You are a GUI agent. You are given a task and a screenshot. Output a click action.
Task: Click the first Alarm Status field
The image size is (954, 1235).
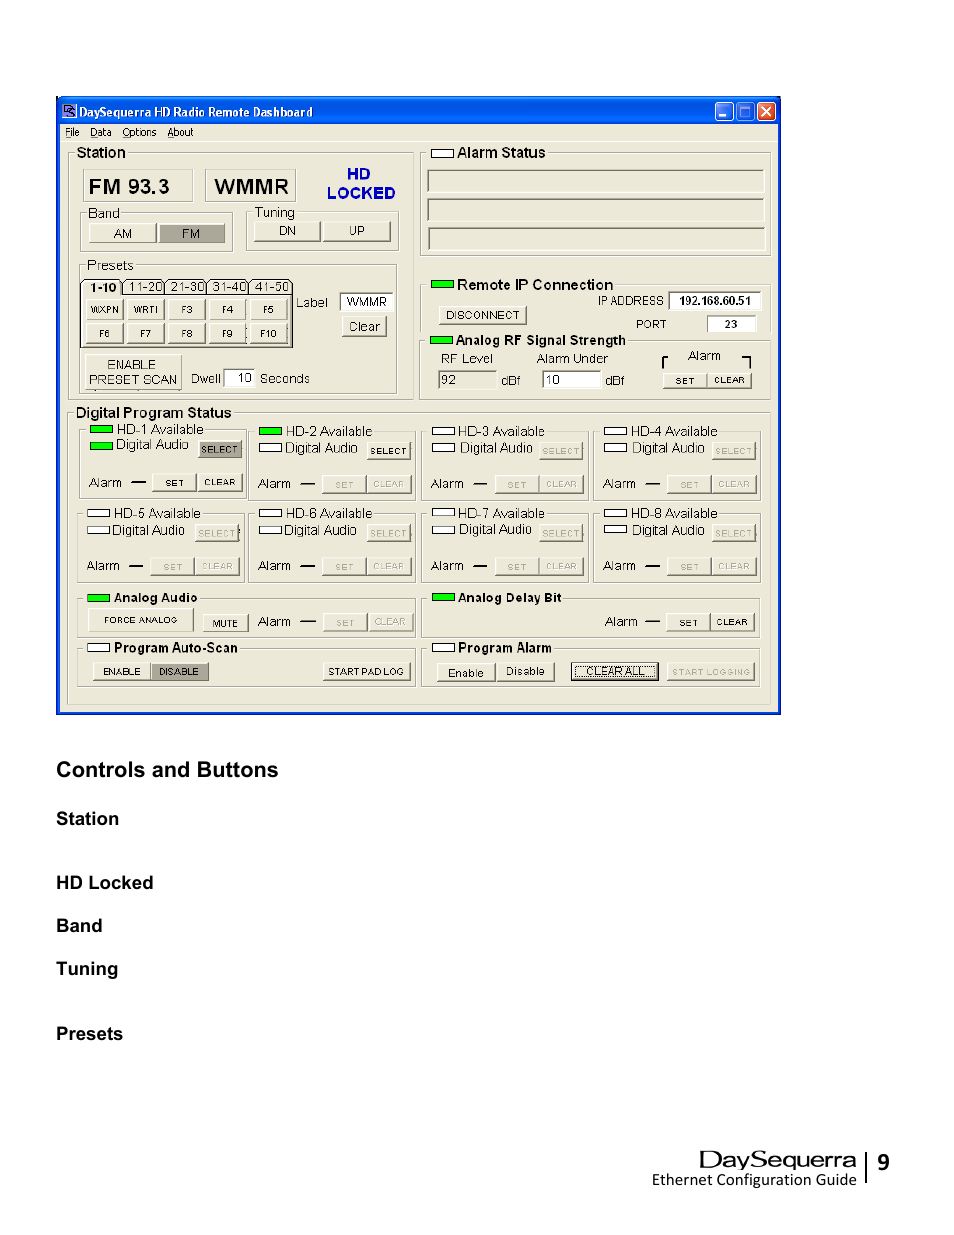pyautogui.click(x=596, y=181)
